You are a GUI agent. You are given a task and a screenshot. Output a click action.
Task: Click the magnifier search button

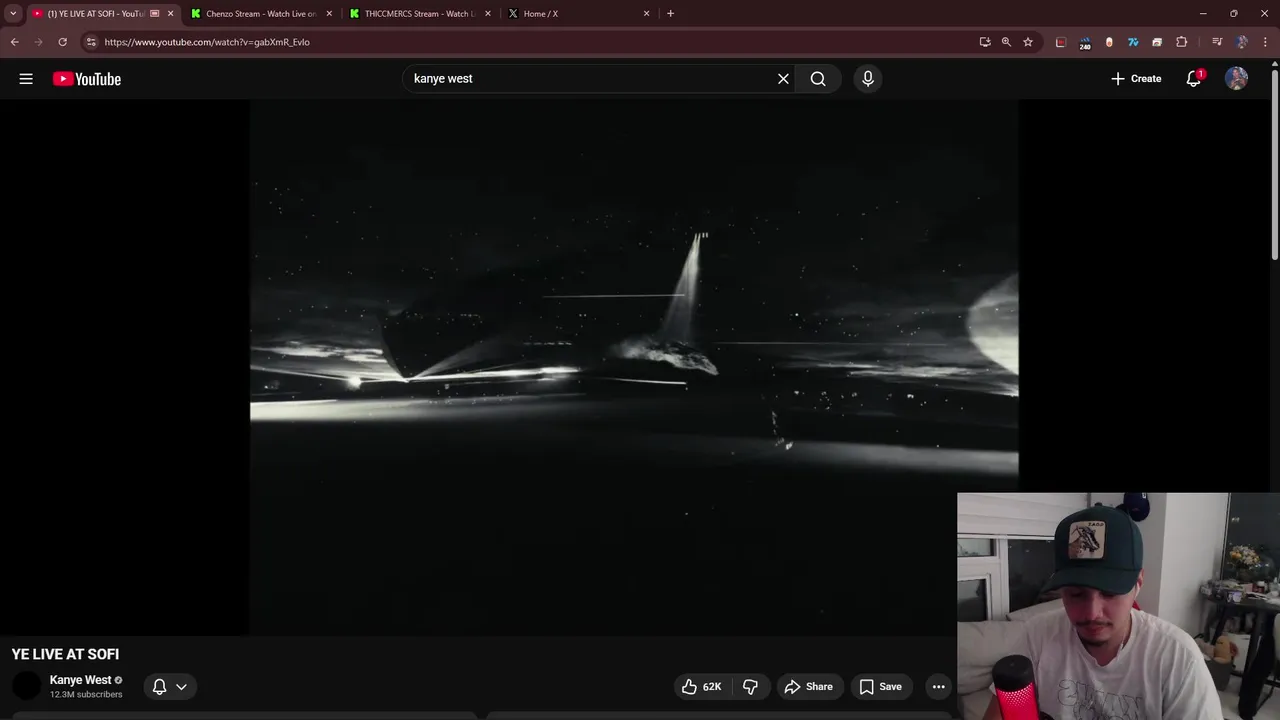pyautogui.click(x=818, y=79)
